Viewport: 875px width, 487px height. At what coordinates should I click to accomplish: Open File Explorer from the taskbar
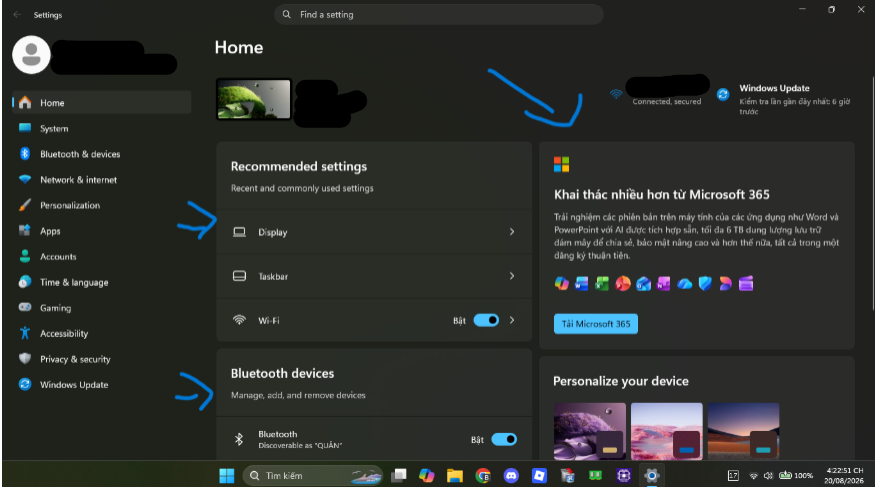[x=455, y=475]
